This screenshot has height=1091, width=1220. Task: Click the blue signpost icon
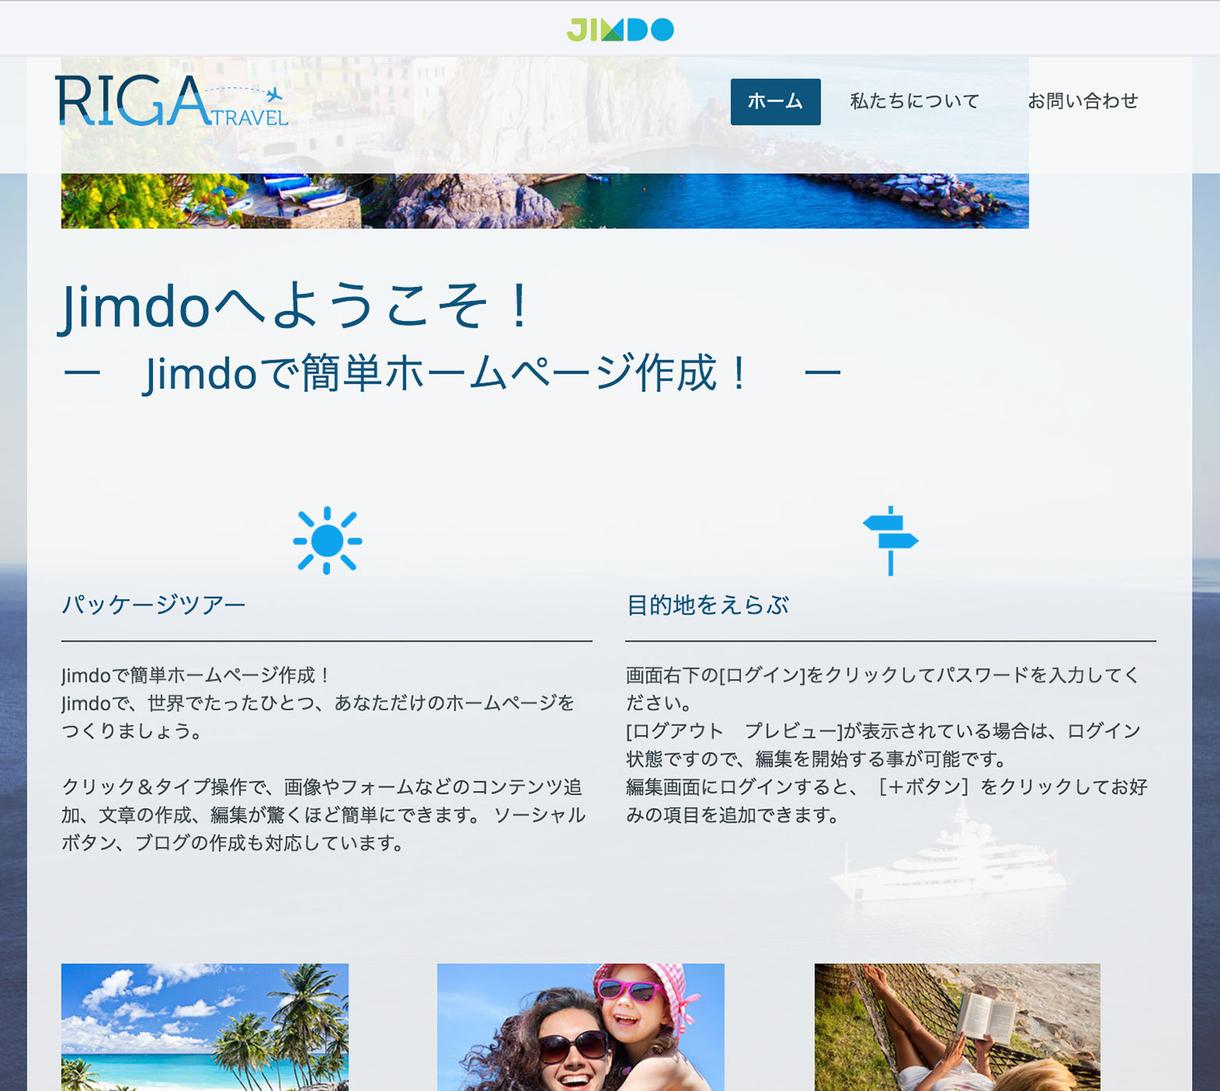[890, 540]
